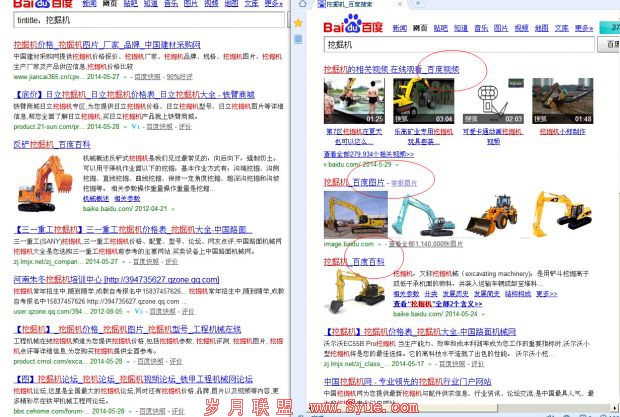Open the 工程机械在线 挖掘机价格 result title
Screen dimensions: 620x417
click(127, 329)
